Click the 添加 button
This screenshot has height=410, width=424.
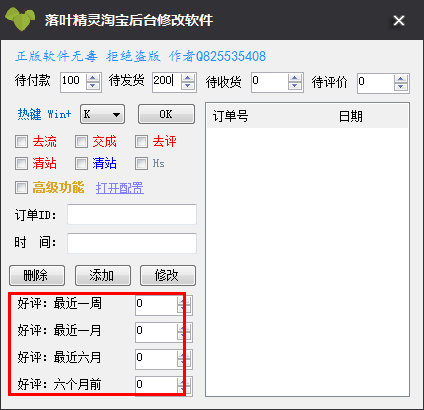pos(103,275)
